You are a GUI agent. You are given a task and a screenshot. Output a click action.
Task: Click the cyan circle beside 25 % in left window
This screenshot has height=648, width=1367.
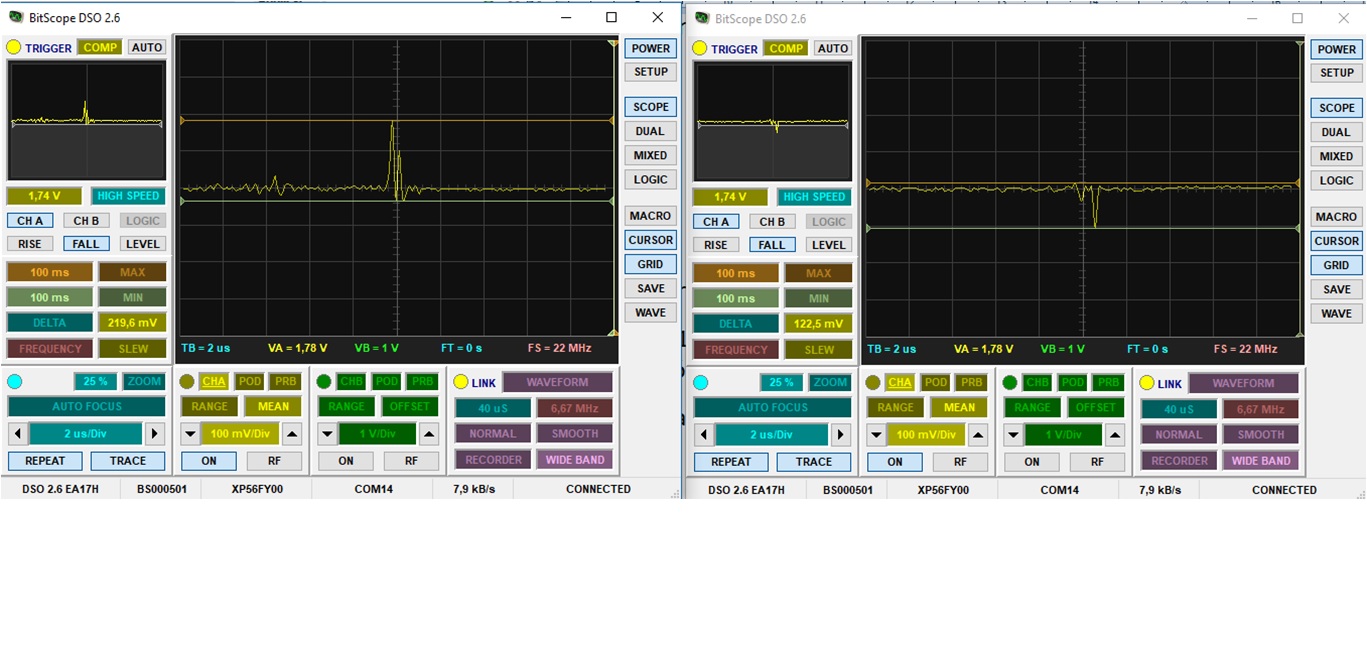point(14,381)
